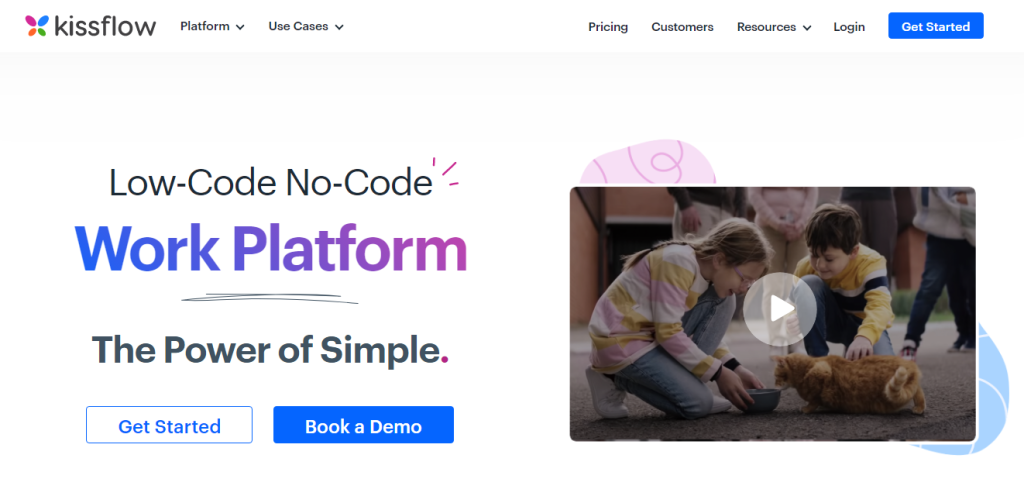Click the video thumbnail showing the orange cat
The height and width of the screenshot is (503, 1024).
[x=773, y=314]
